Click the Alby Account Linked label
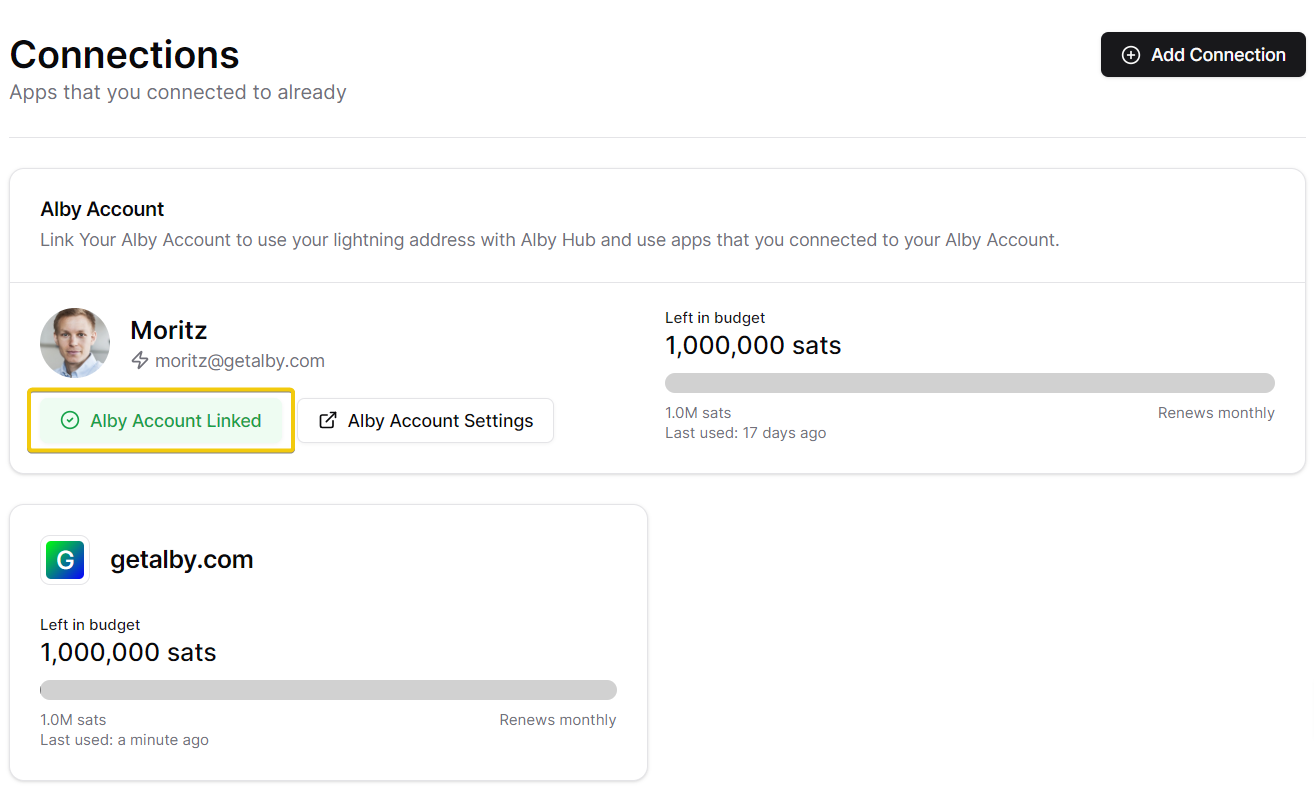Viewport: 1314px width, 791px height. (175, 421)
